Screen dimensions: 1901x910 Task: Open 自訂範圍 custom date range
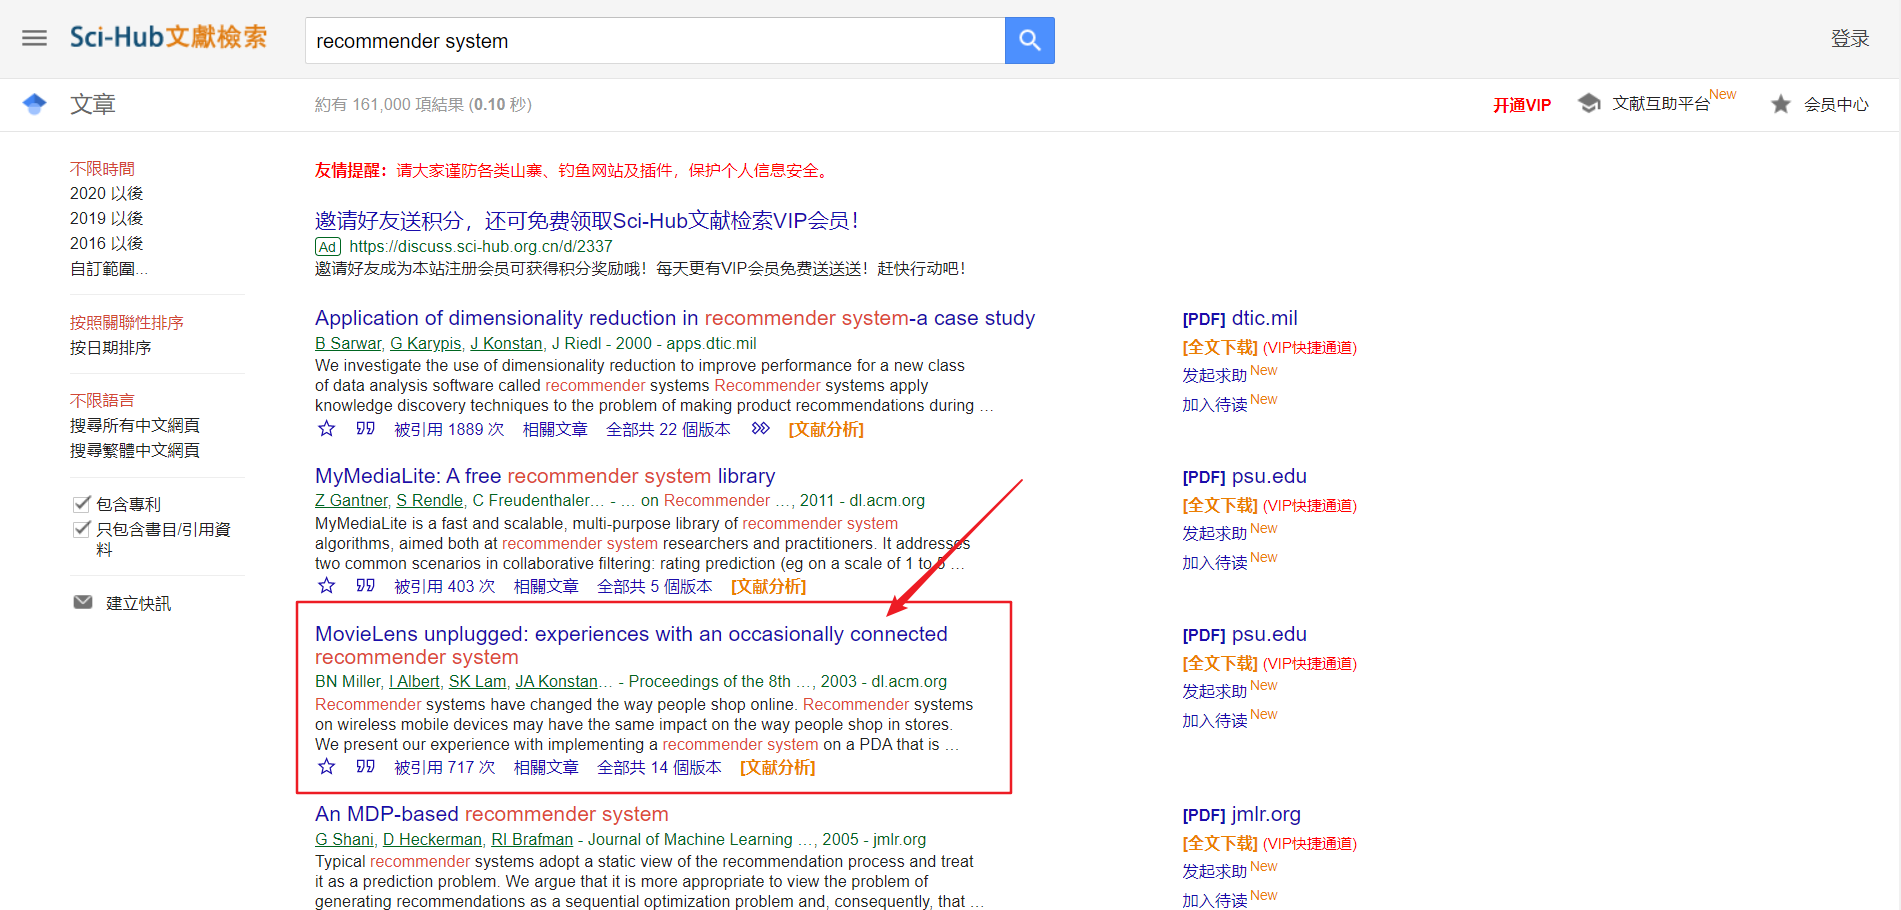tap(107, 267)
